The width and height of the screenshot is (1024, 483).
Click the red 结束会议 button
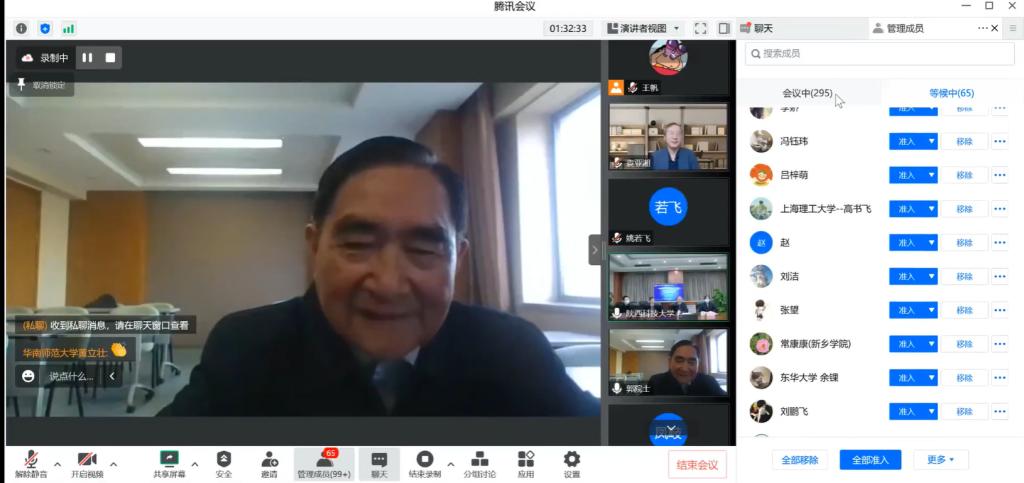(x=697, y=464)
